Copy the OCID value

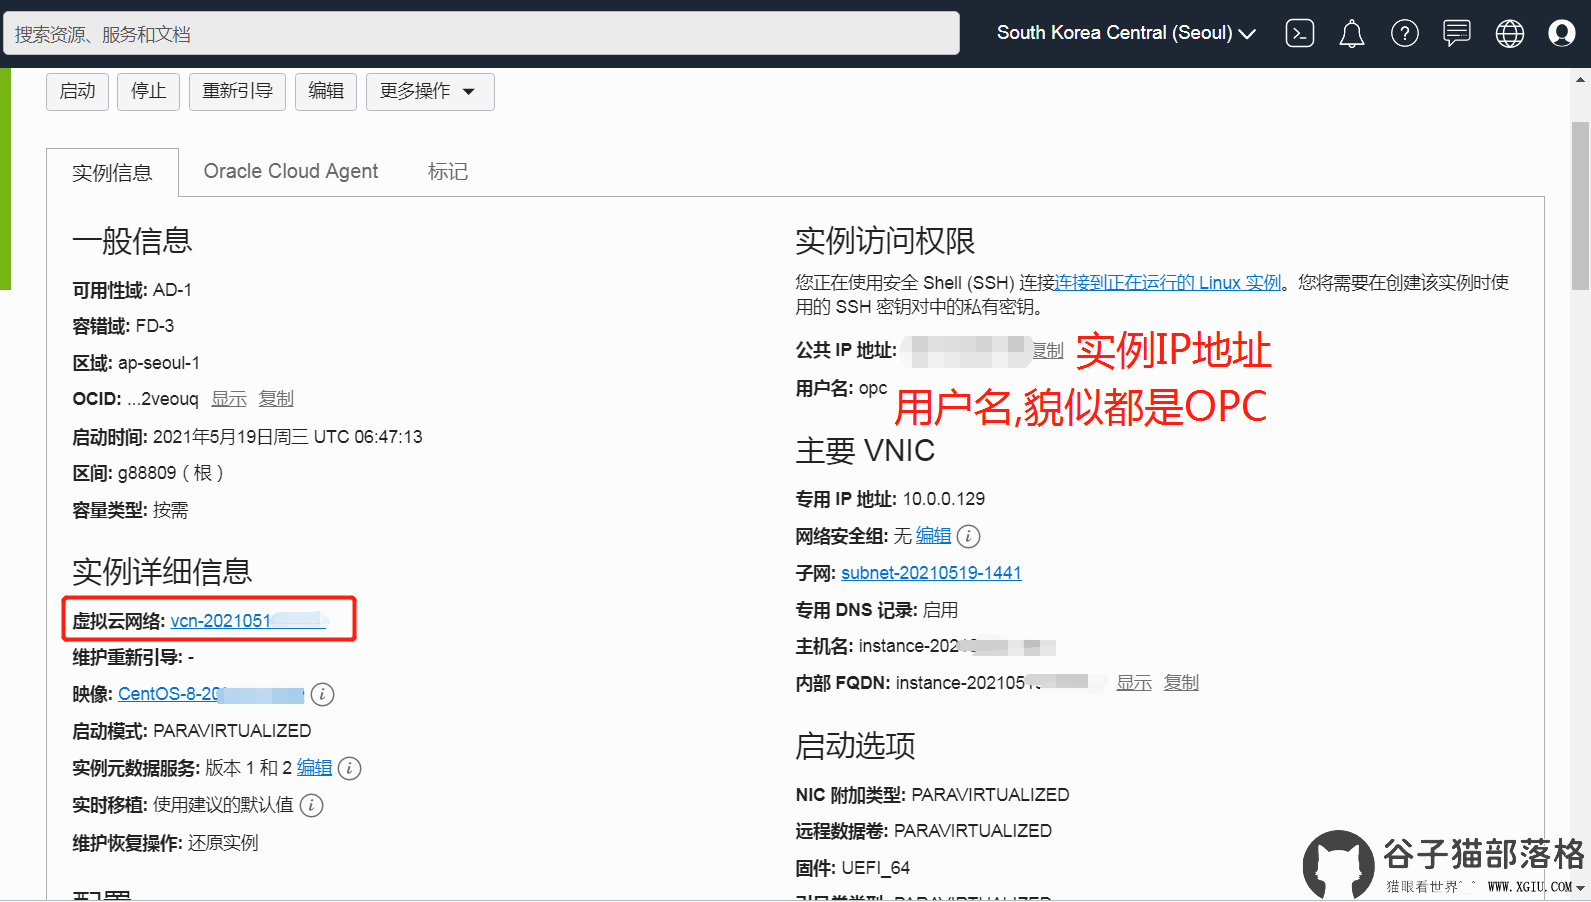(276, 399)
